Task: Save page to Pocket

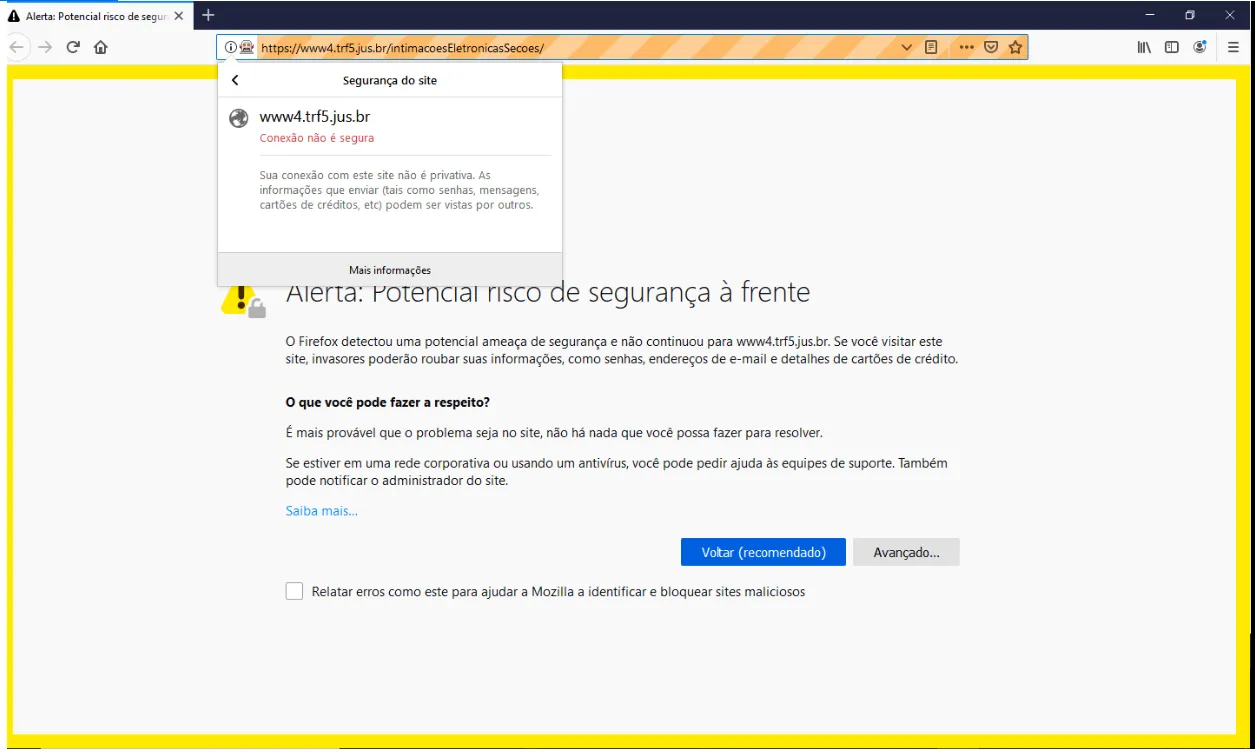Action: point(991,47)
